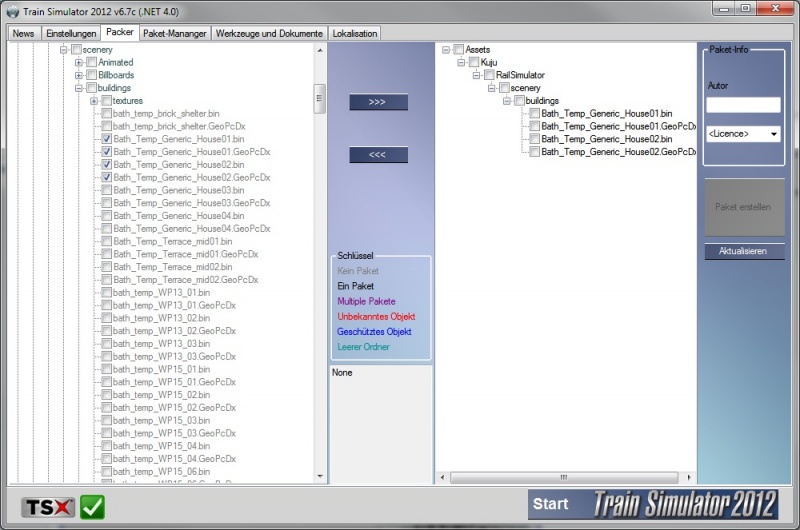The image size is (800, 530).
Task: Select Bath_Temp_Generic_House02.bin in right tree
Action: [607, 139]
